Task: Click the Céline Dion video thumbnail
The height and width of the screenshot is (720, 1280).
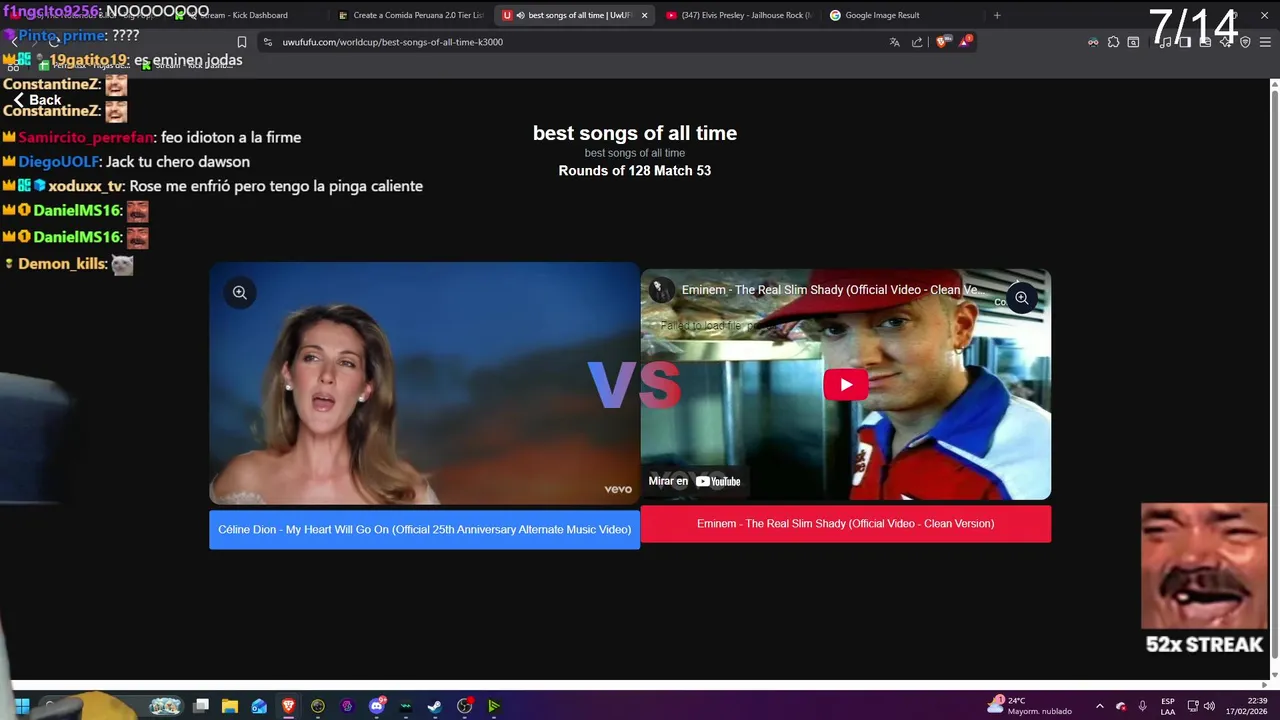Action: click(424, 383)
